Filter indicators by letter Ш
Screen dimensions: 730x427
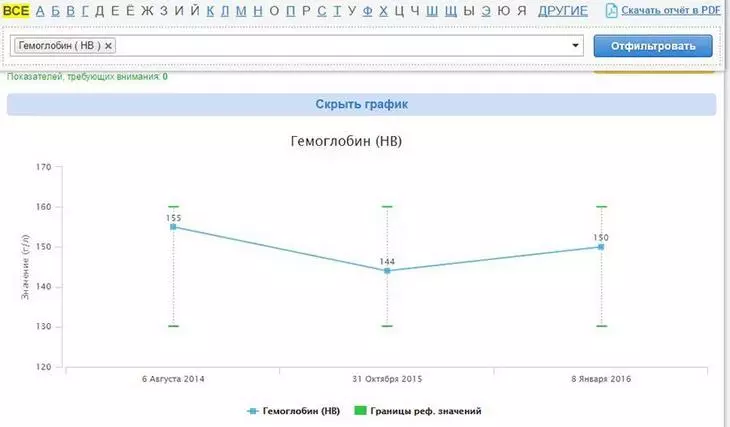432,10
